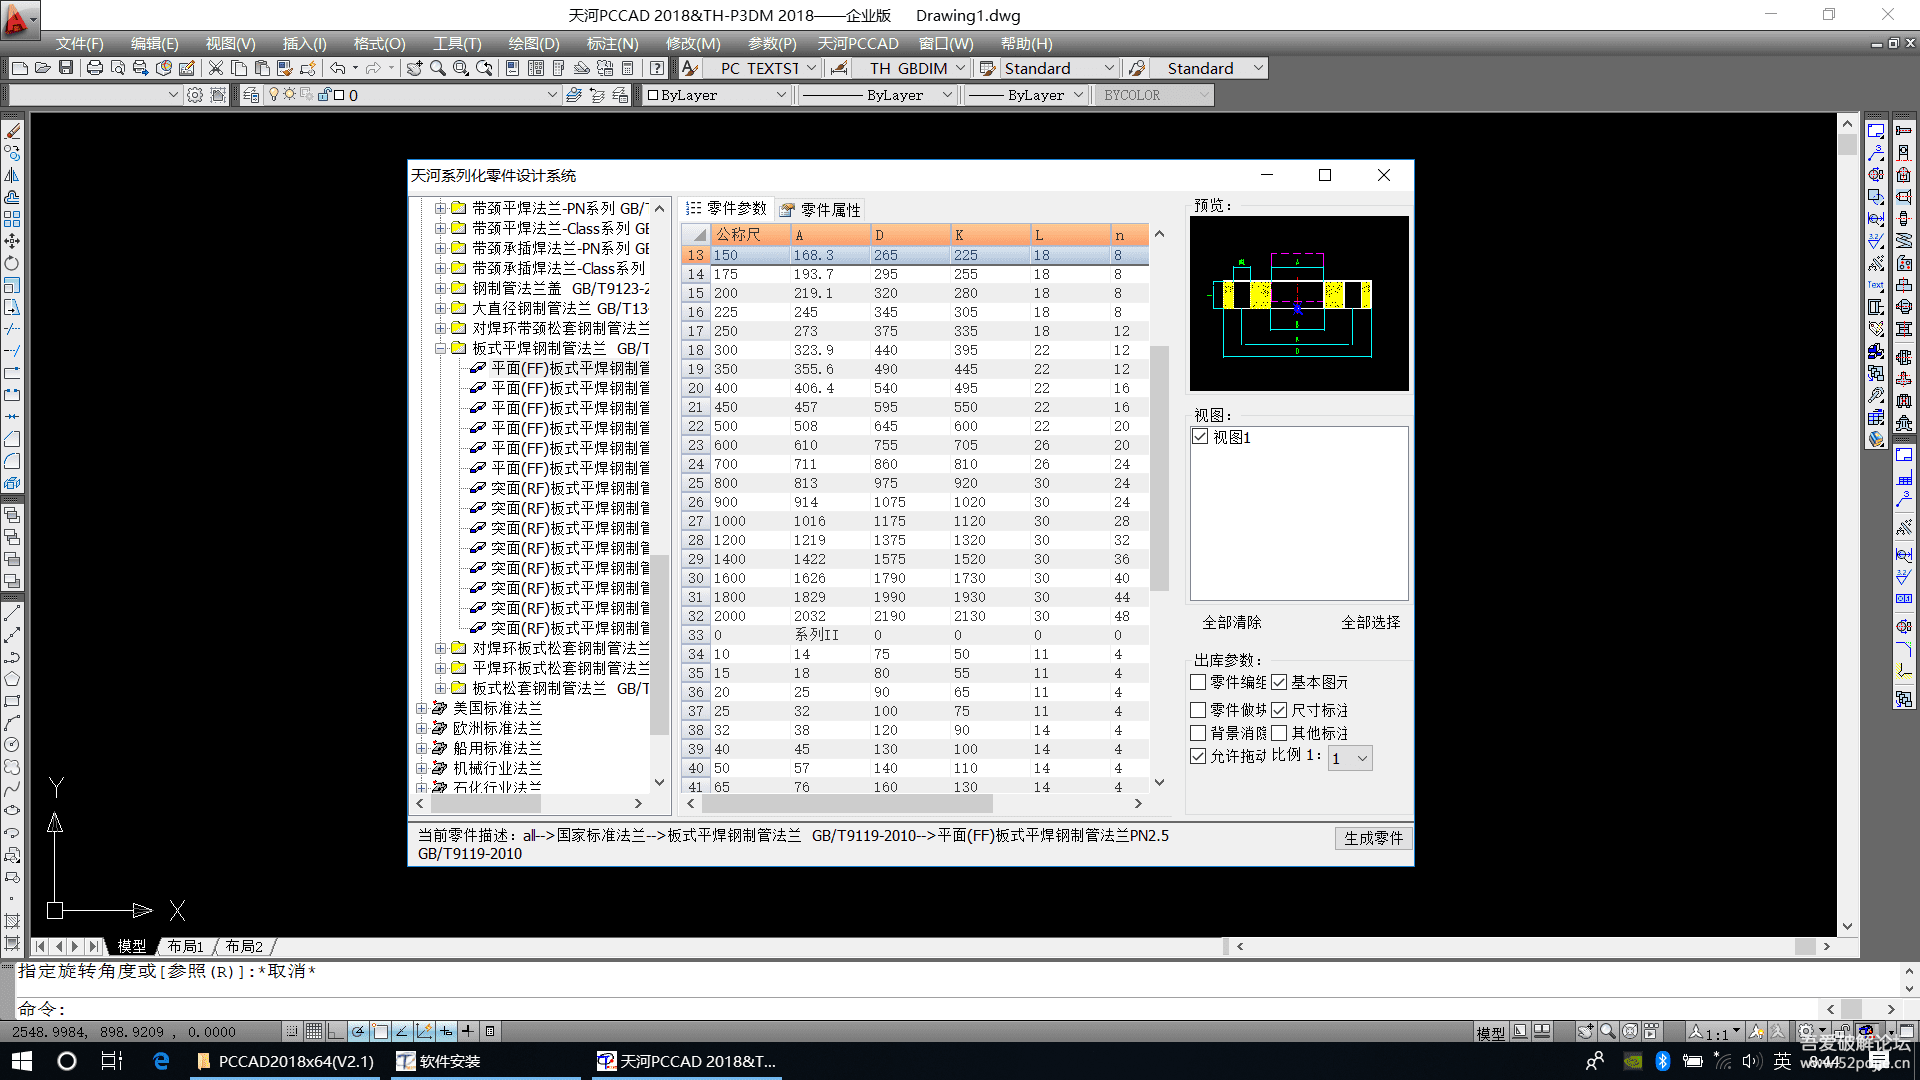Open the 天河PCCAD menu

(858, 43)
